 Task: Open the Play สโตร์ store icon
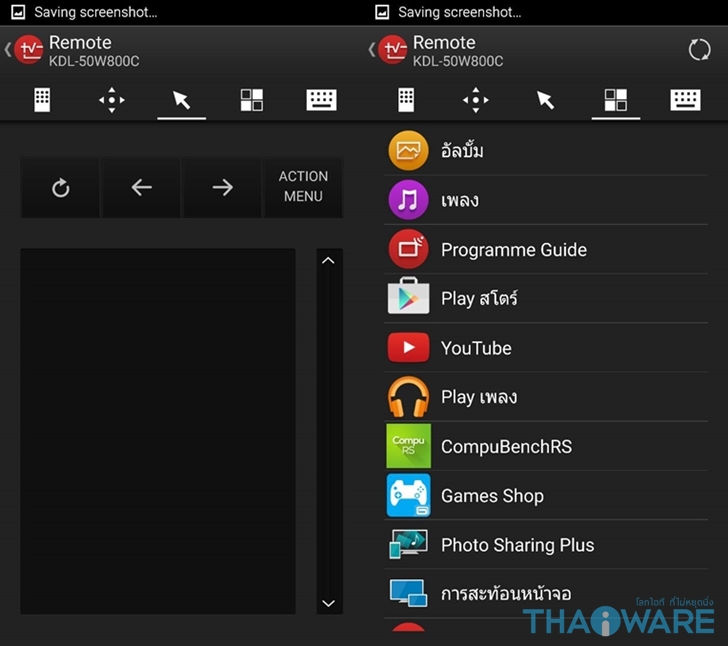pyautogui.click(x=408, y=296)
